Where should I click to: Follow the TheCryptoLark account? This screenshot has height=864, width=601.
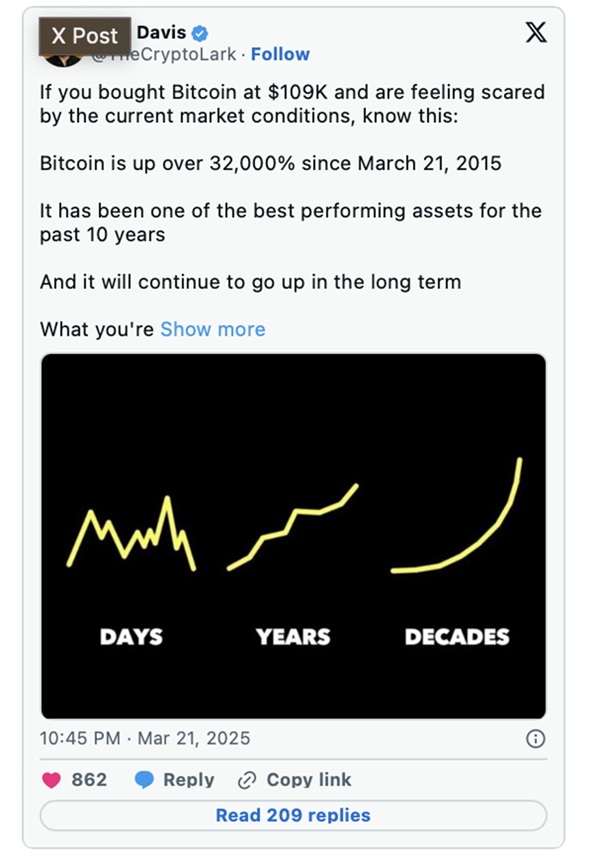280,54
